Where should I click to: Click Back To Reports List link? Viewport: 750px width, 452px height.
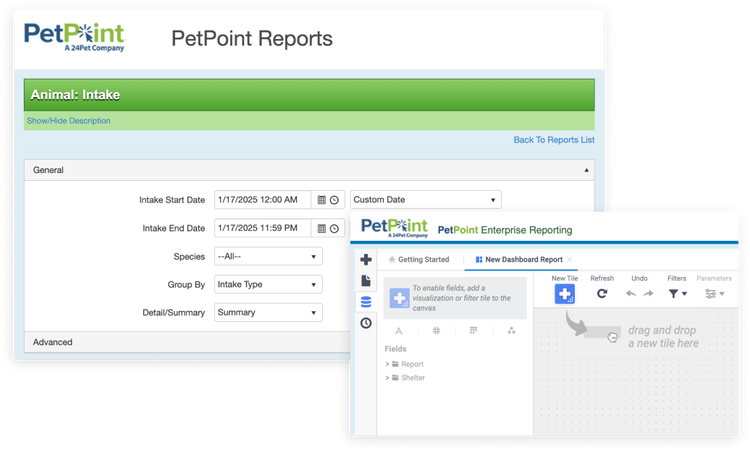pos(554,140)
